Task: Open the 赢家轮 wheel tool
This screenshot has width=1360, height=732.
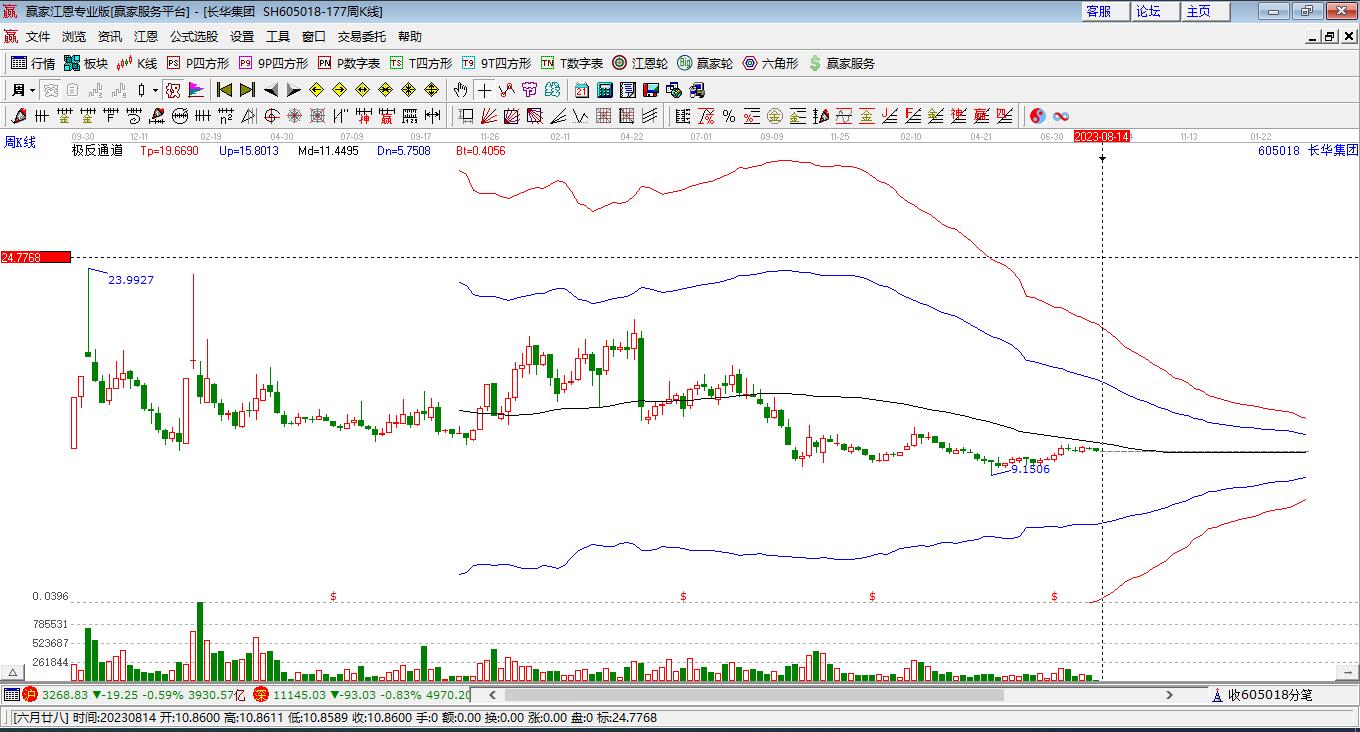Action: (705, 63)
